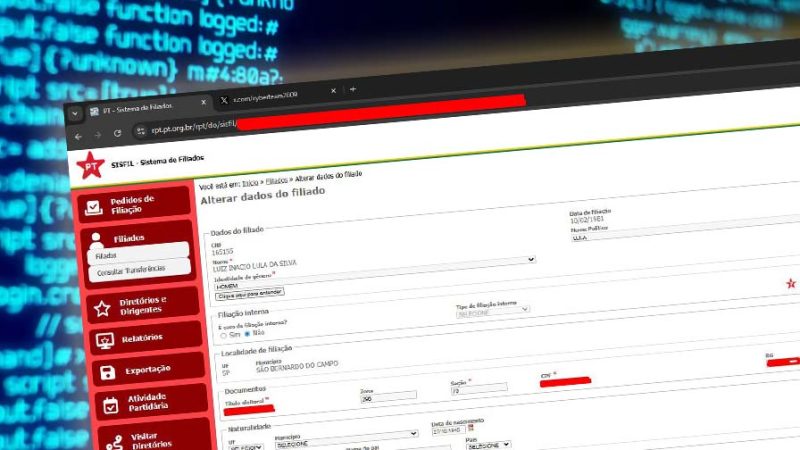Click the 'Clique aqui para entender' button
This screenshot has height=450, width=800.
coord(249,294)
